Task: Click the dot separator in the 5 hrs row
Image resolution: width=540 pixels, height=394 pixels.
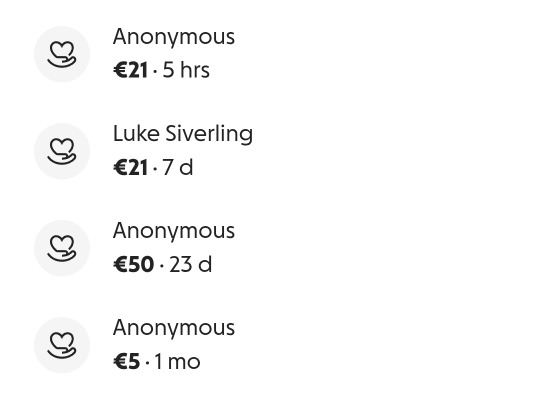Action: point(155,71)
